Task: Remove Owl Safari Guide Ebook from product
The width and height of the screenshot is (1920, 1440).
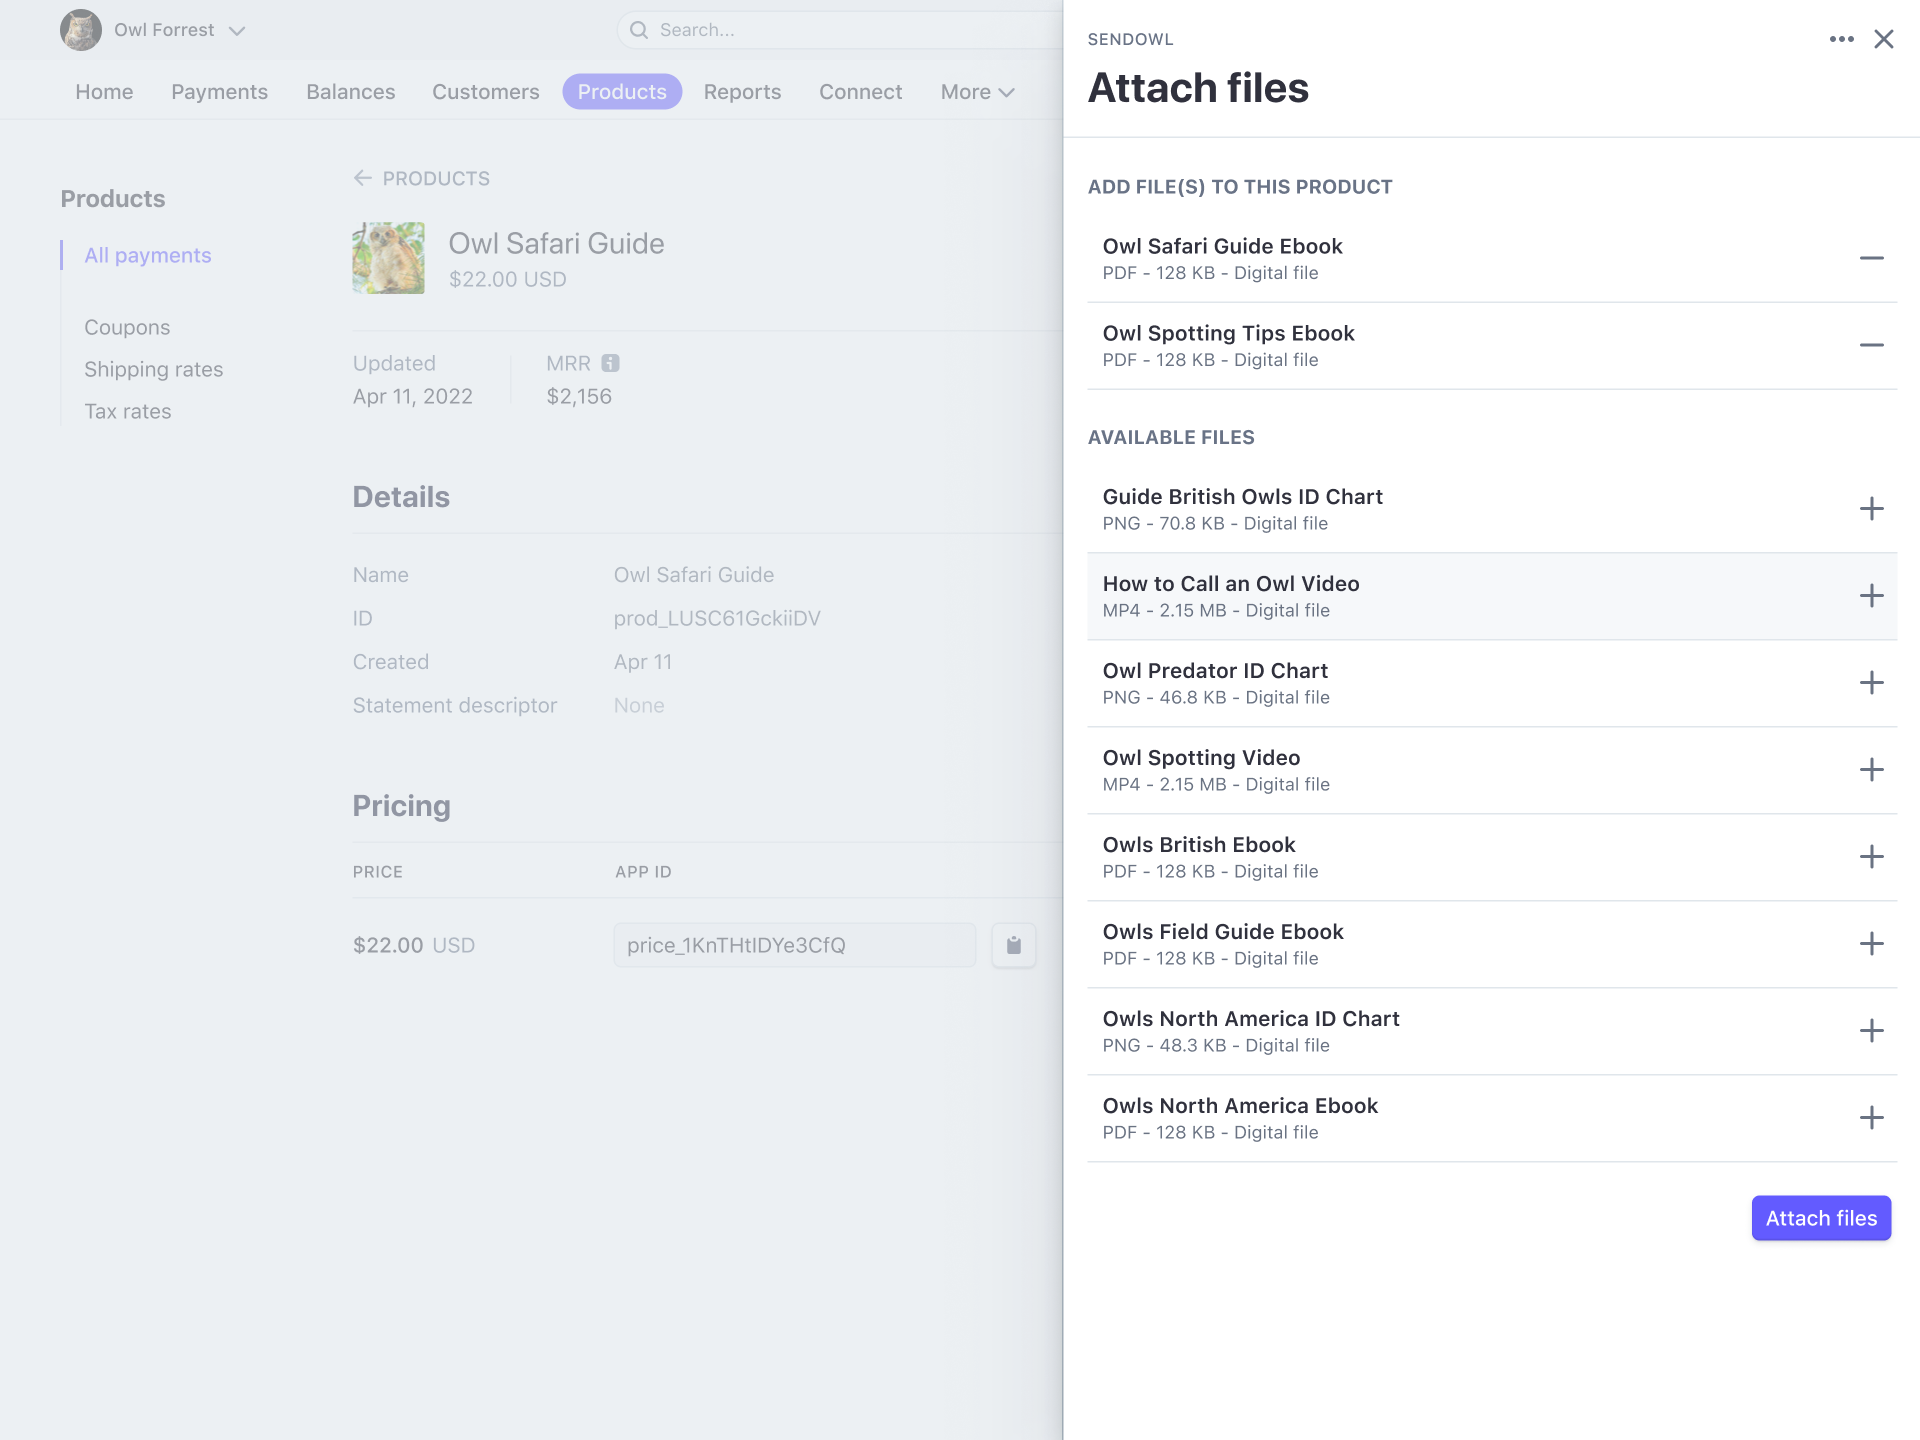Action: (x=1872, y=258)
